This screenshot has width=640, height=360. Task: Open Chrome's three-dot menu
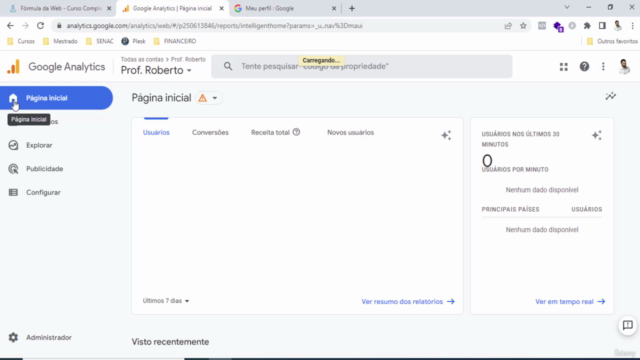633,26
